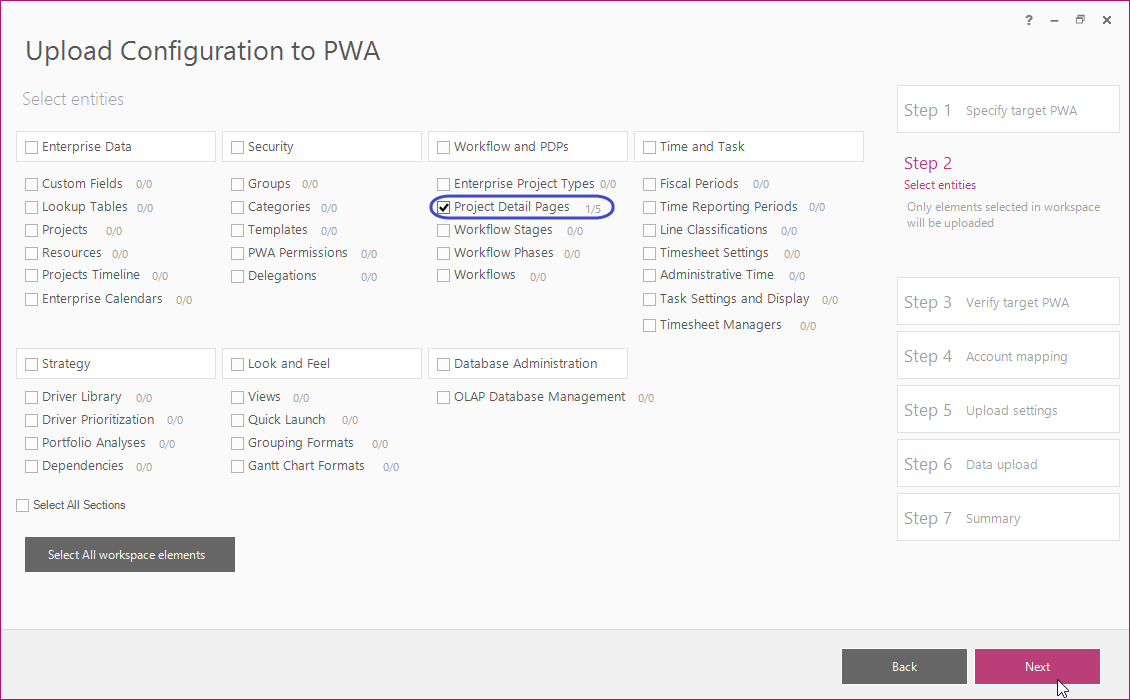Open Step 7 Summary
Image resolution: width=1130 pixels, height=700 pixels.
tap(1008, 518)
